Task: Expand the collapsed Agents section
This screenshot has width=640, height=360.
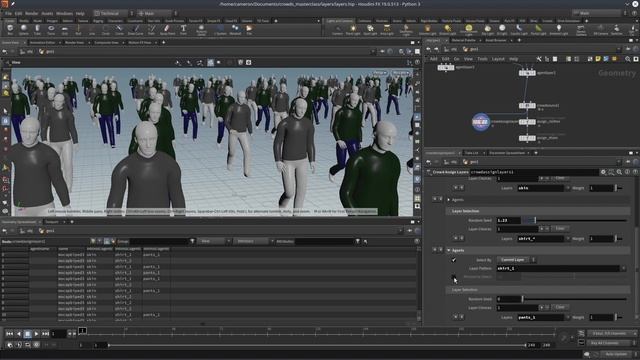Action: (x=449, y=200)
